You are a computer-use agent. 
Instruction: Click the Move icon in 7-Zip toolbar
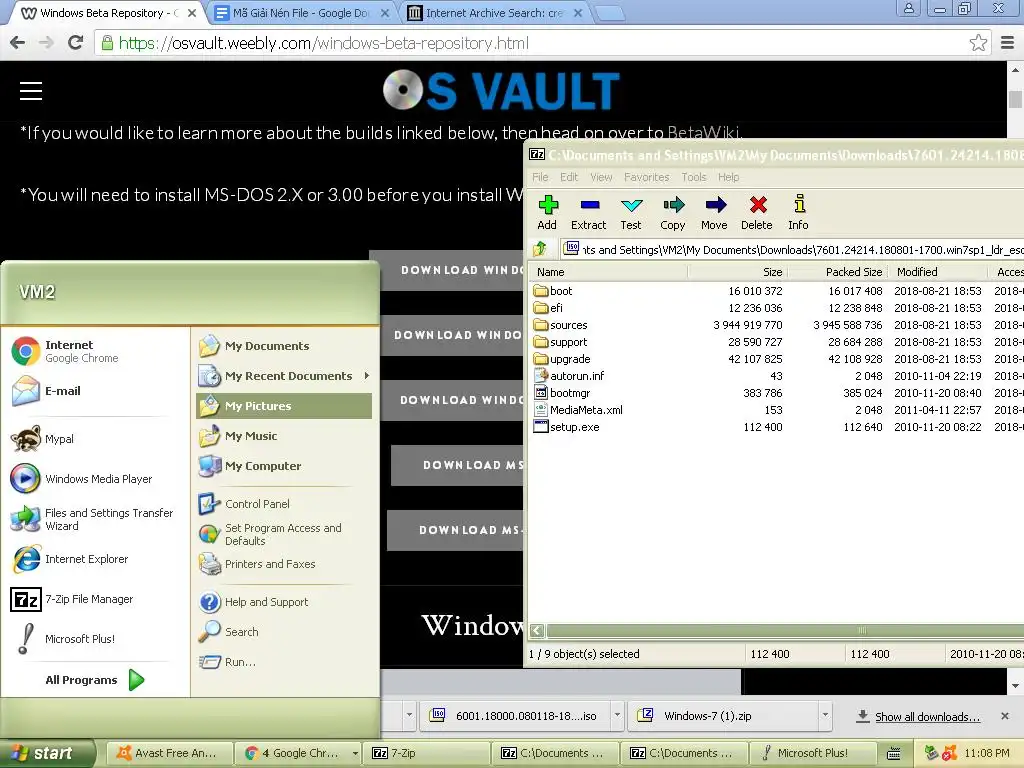[x=714, y=213]
